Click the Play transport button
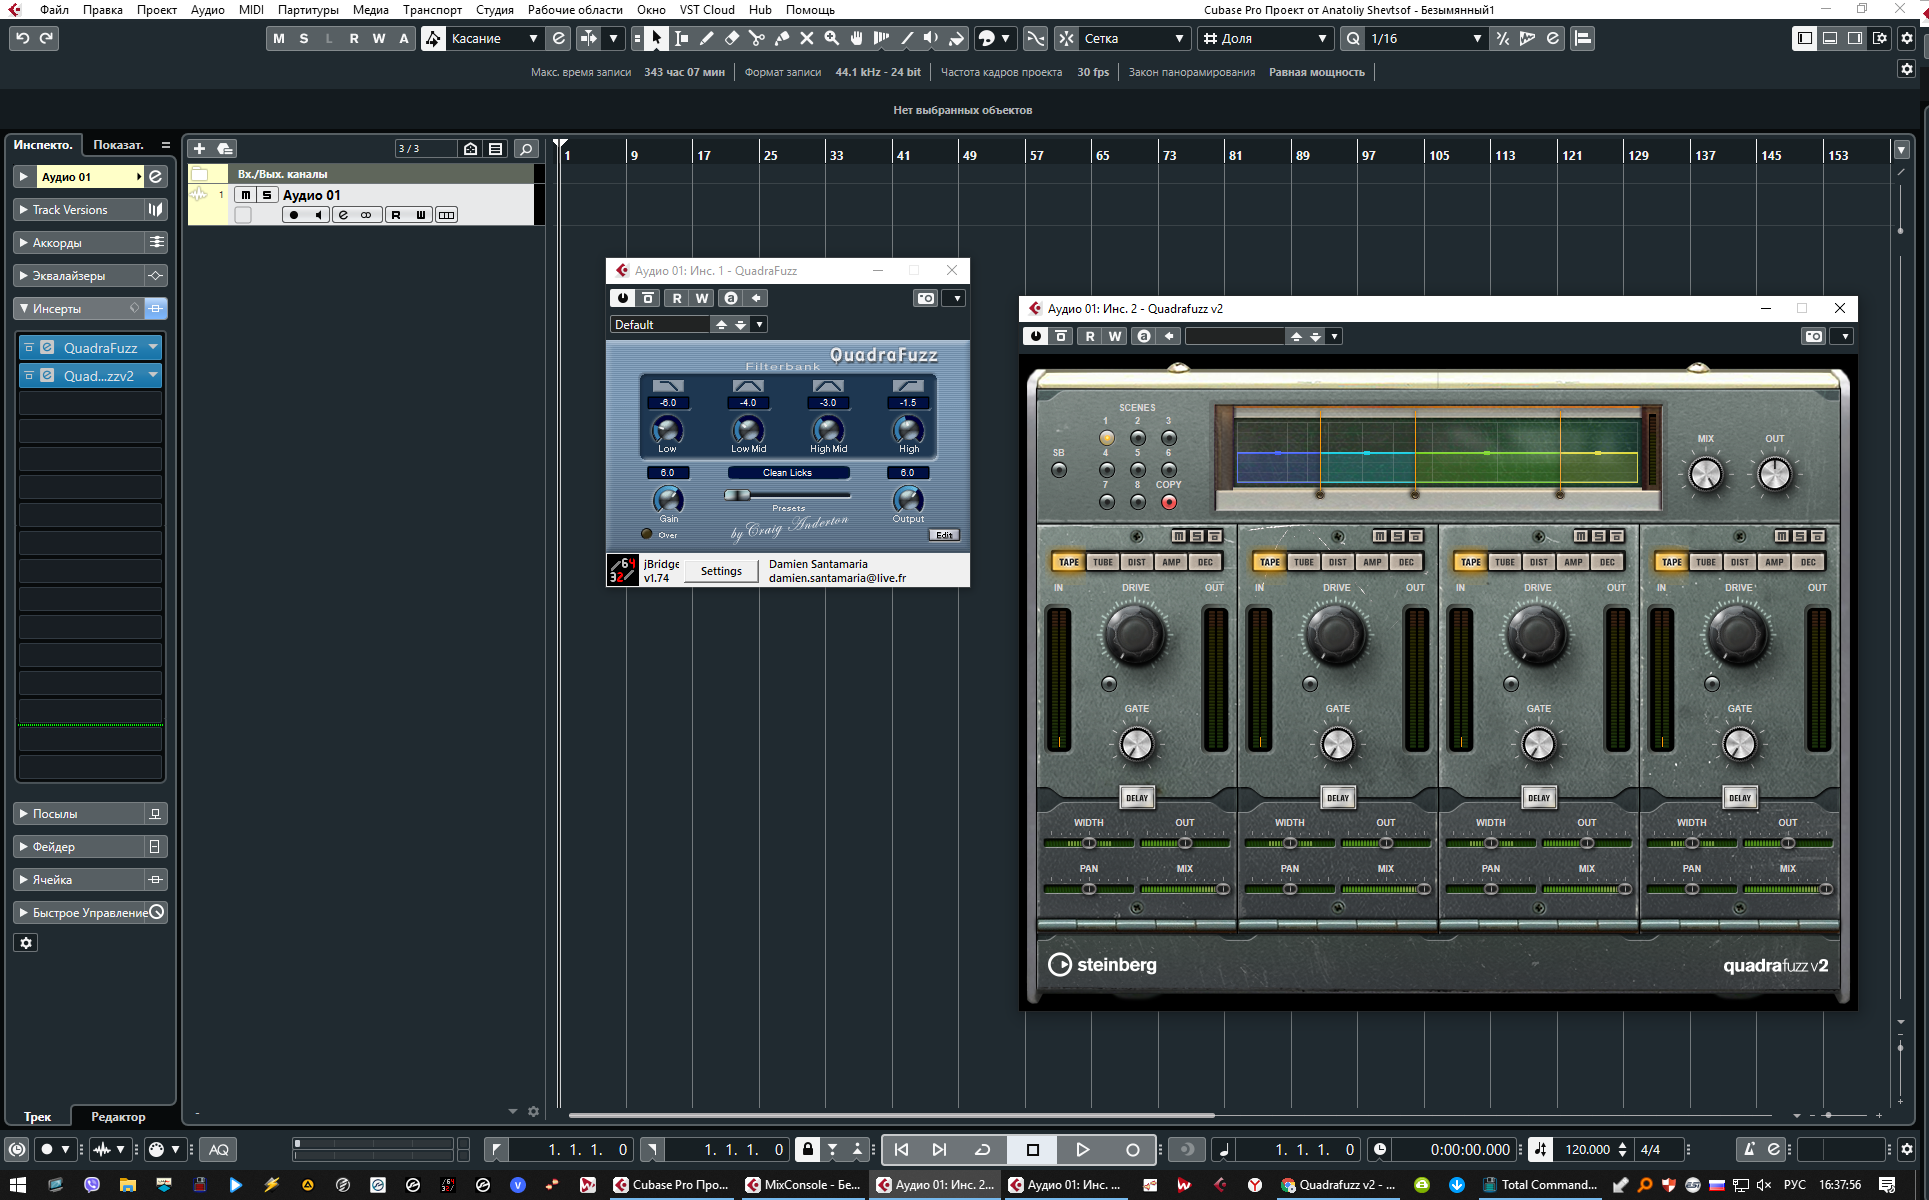1929x1200 pixels. coord(1082,1149)
